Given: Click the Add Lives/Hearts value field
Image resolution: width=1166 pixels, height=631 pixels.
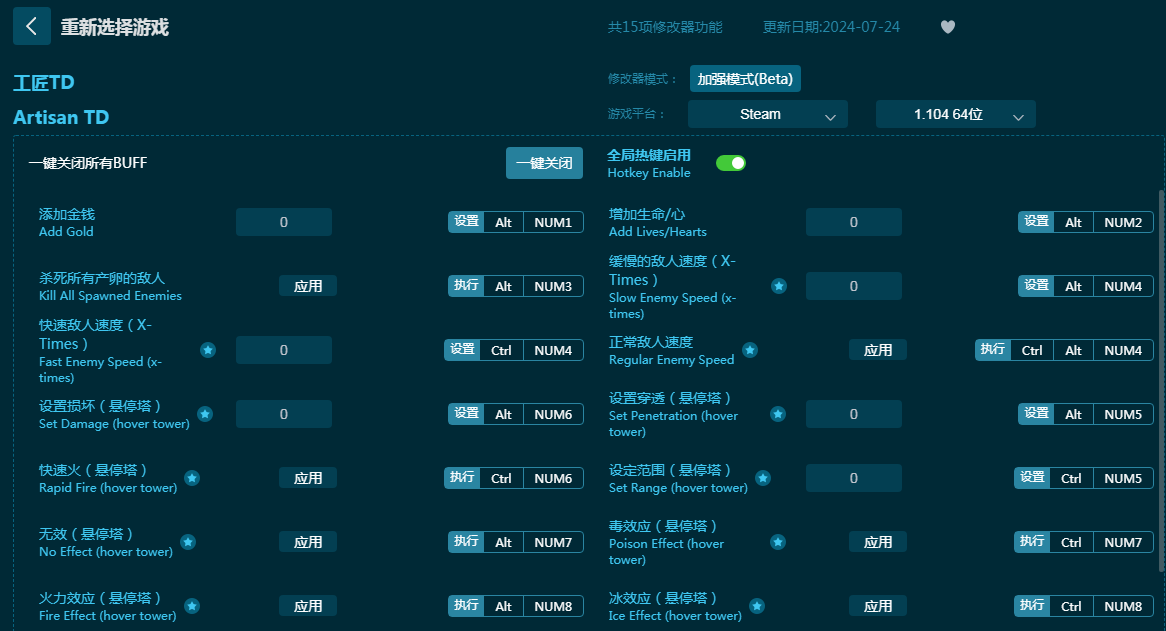Looking at the screenshot, I should (854, 222).
